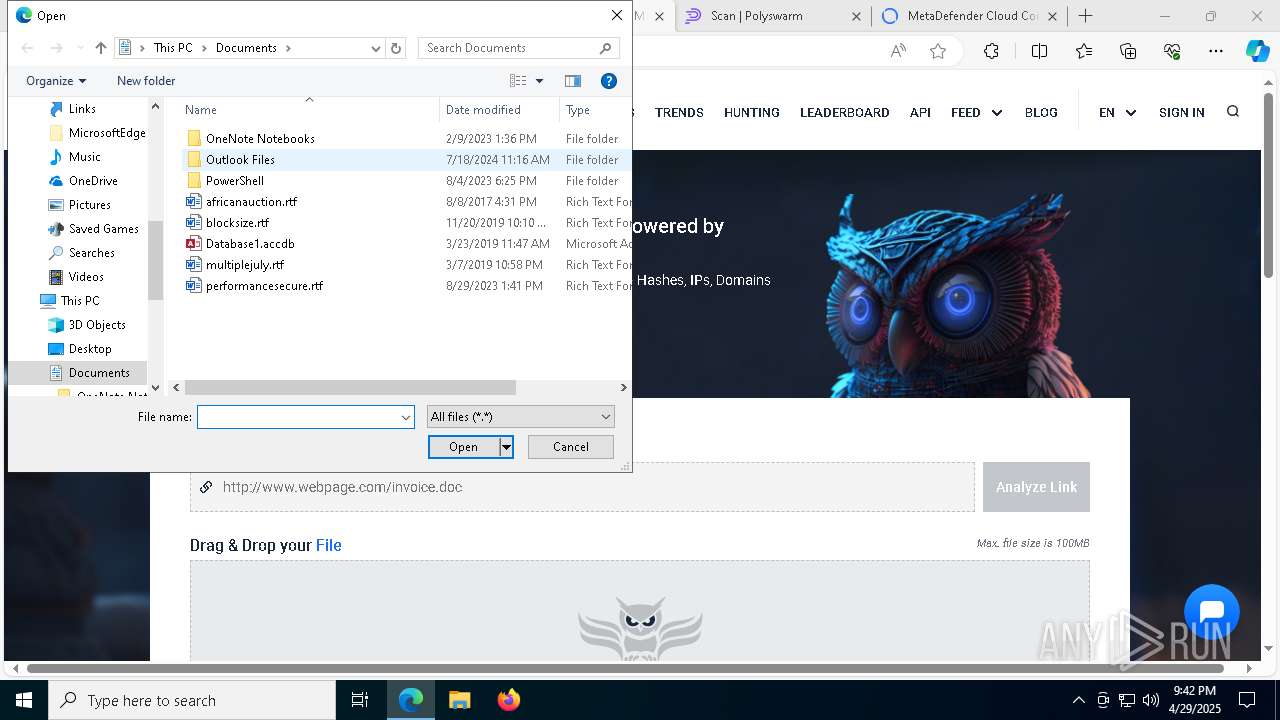
Task: Open the TRENDS menu item
Action: pyautogui.click(x=679, y=112)
